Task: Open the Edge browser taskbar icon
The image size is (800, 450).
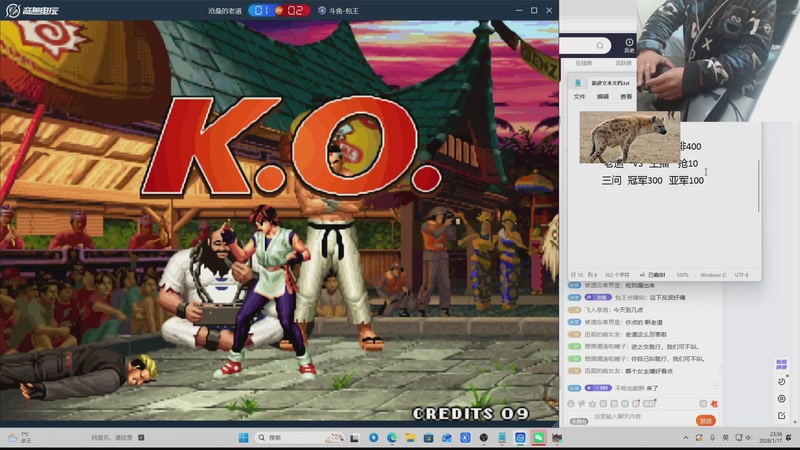Action: pyautogui.click(x=392, y=438)
